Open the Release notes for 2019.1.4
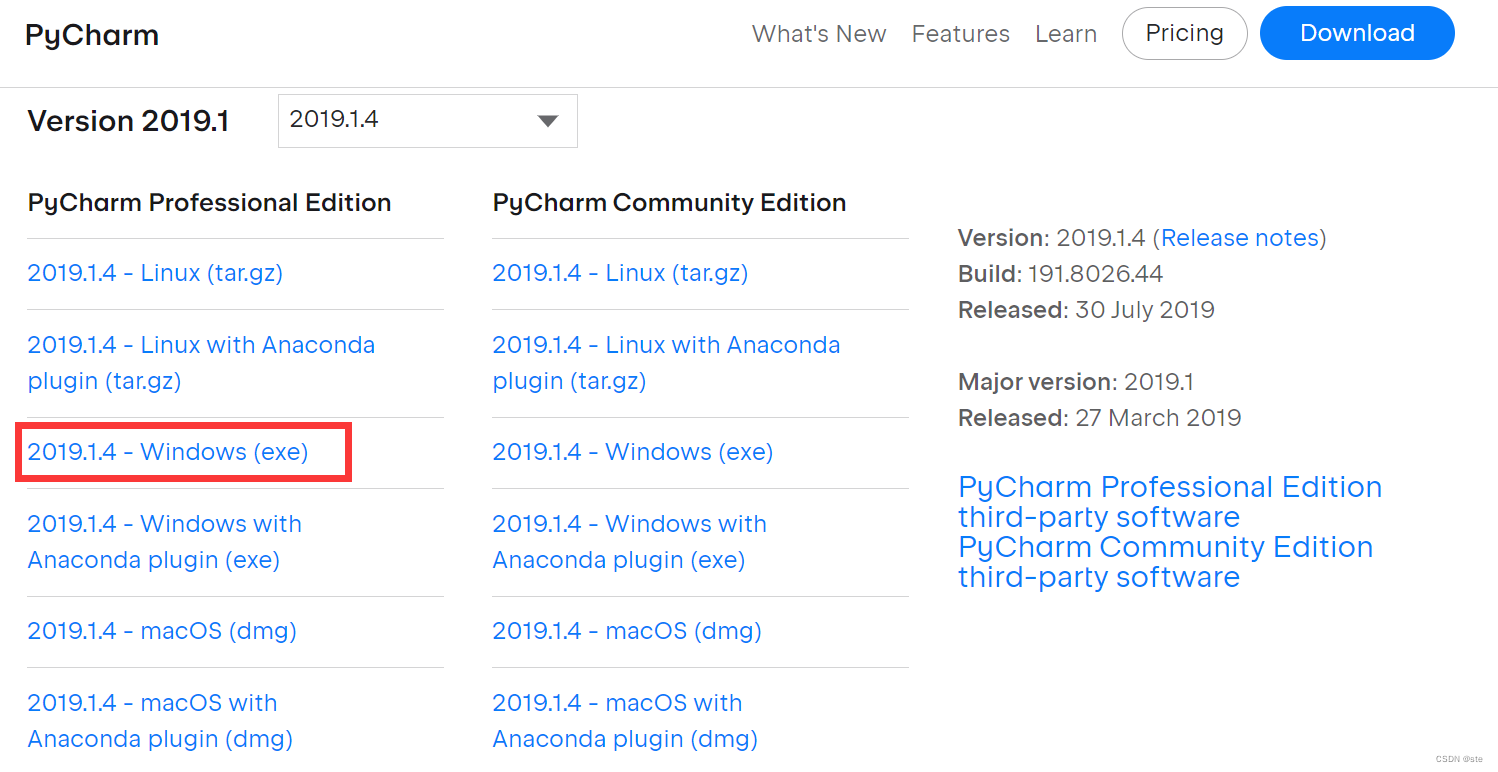 (x=1240, y=237)
